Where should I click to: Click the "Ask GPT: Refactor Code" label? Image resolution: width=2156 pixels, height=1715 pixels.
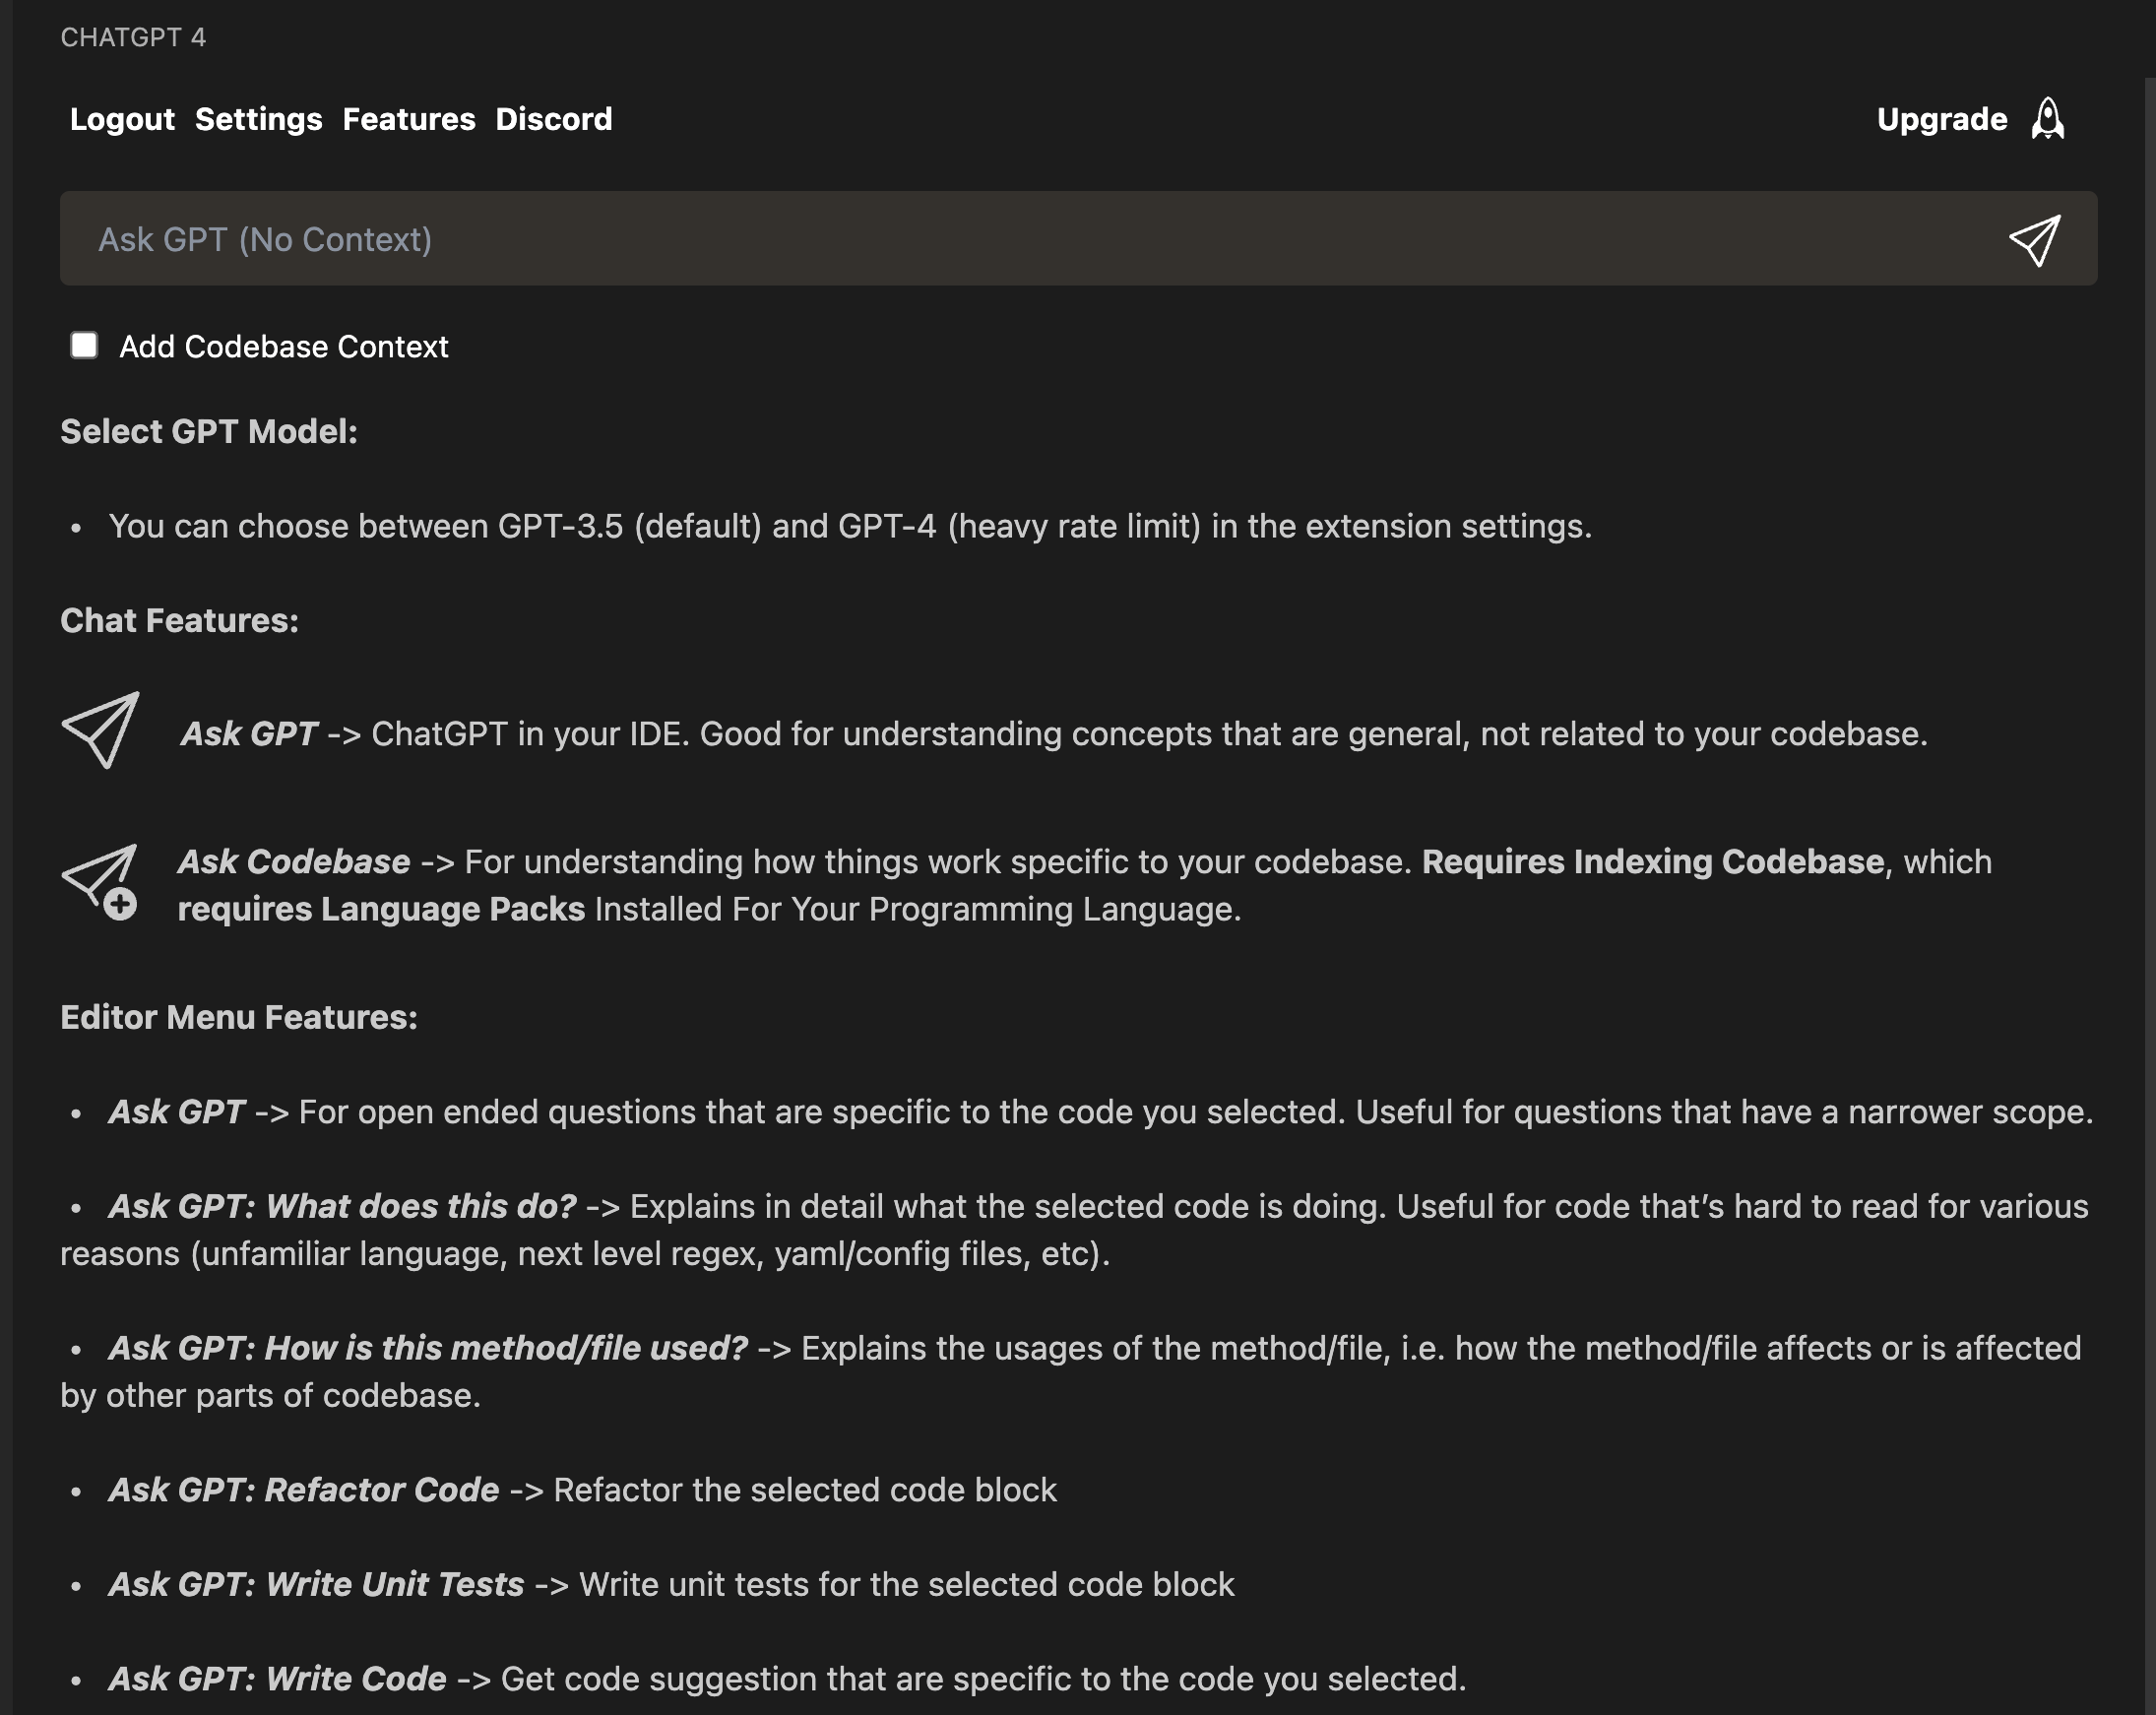pos(304,1490)
